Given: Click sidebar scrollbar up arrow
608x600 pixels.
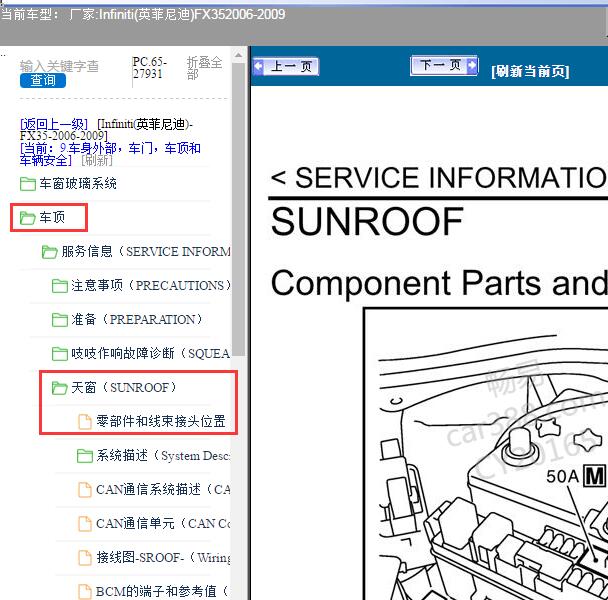Looking at the screenshot, I should click(x=238, y=55).
